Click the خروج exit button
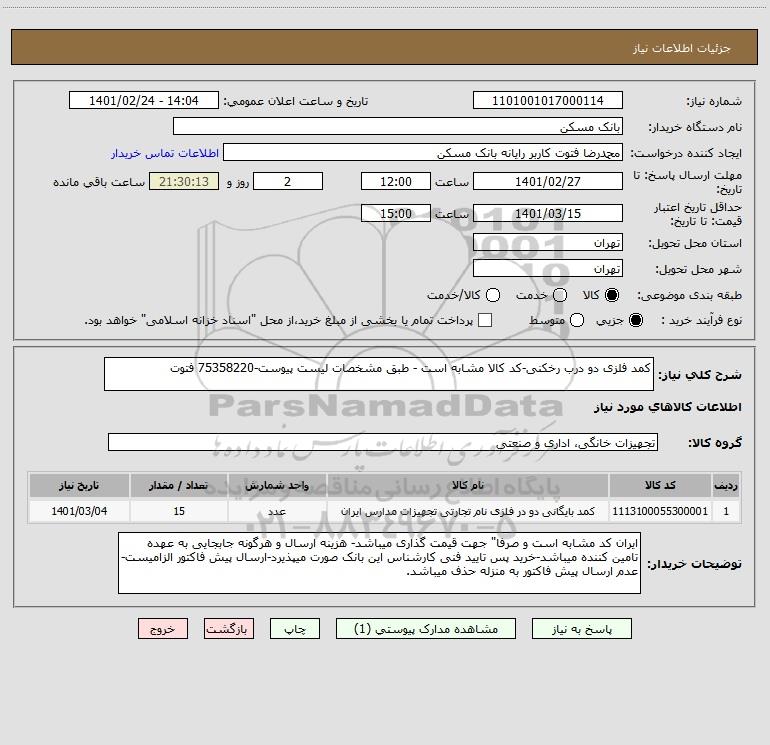Screen dimensions: 770x745 163,629
